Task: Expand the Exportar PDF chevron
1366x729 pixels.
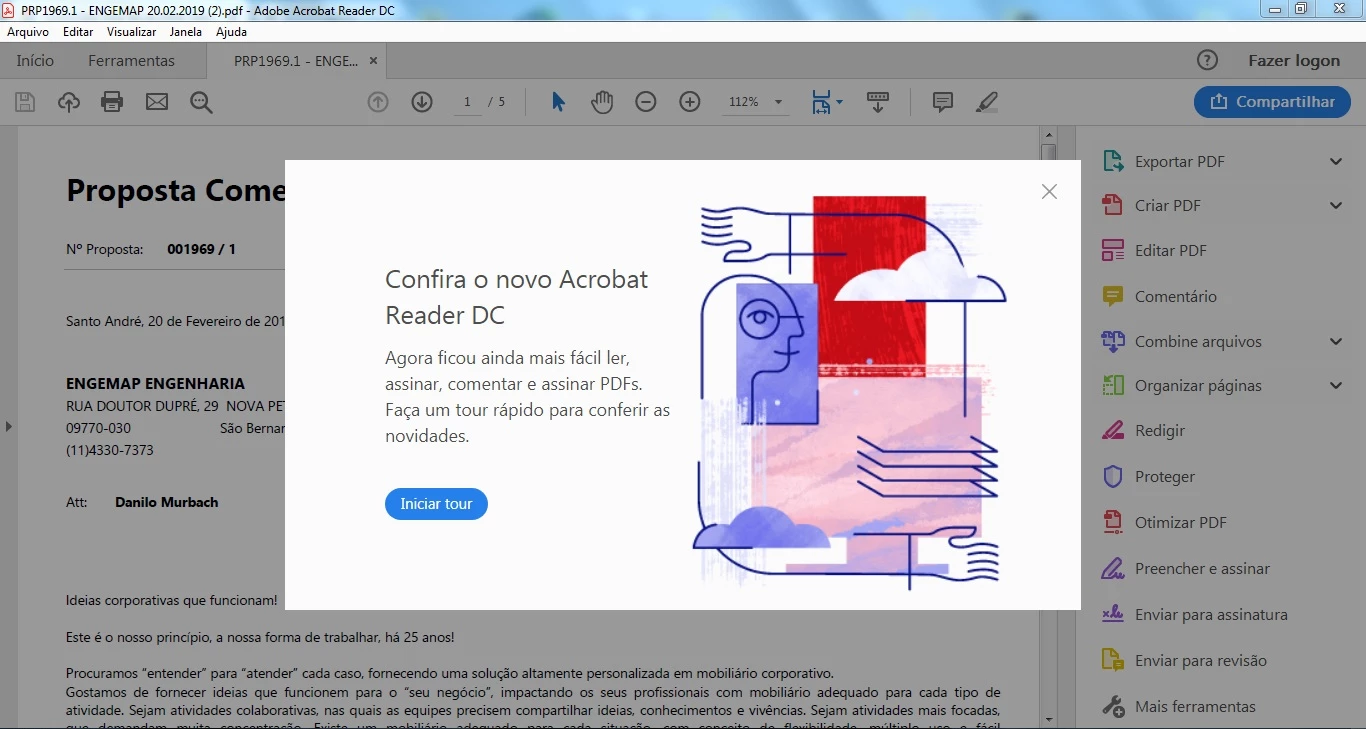Action: 1336,162
